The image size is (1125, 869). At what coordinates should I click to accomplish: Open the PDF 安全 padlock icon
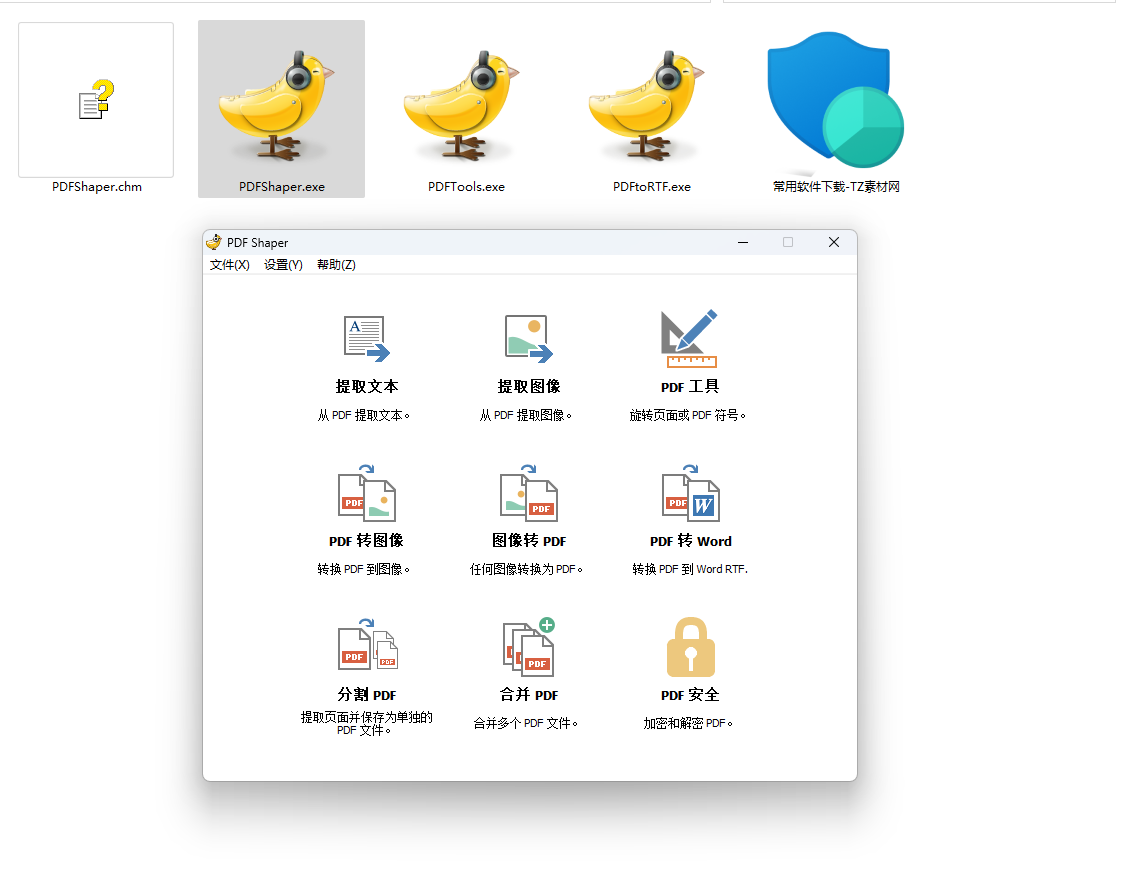click(690, 647)
